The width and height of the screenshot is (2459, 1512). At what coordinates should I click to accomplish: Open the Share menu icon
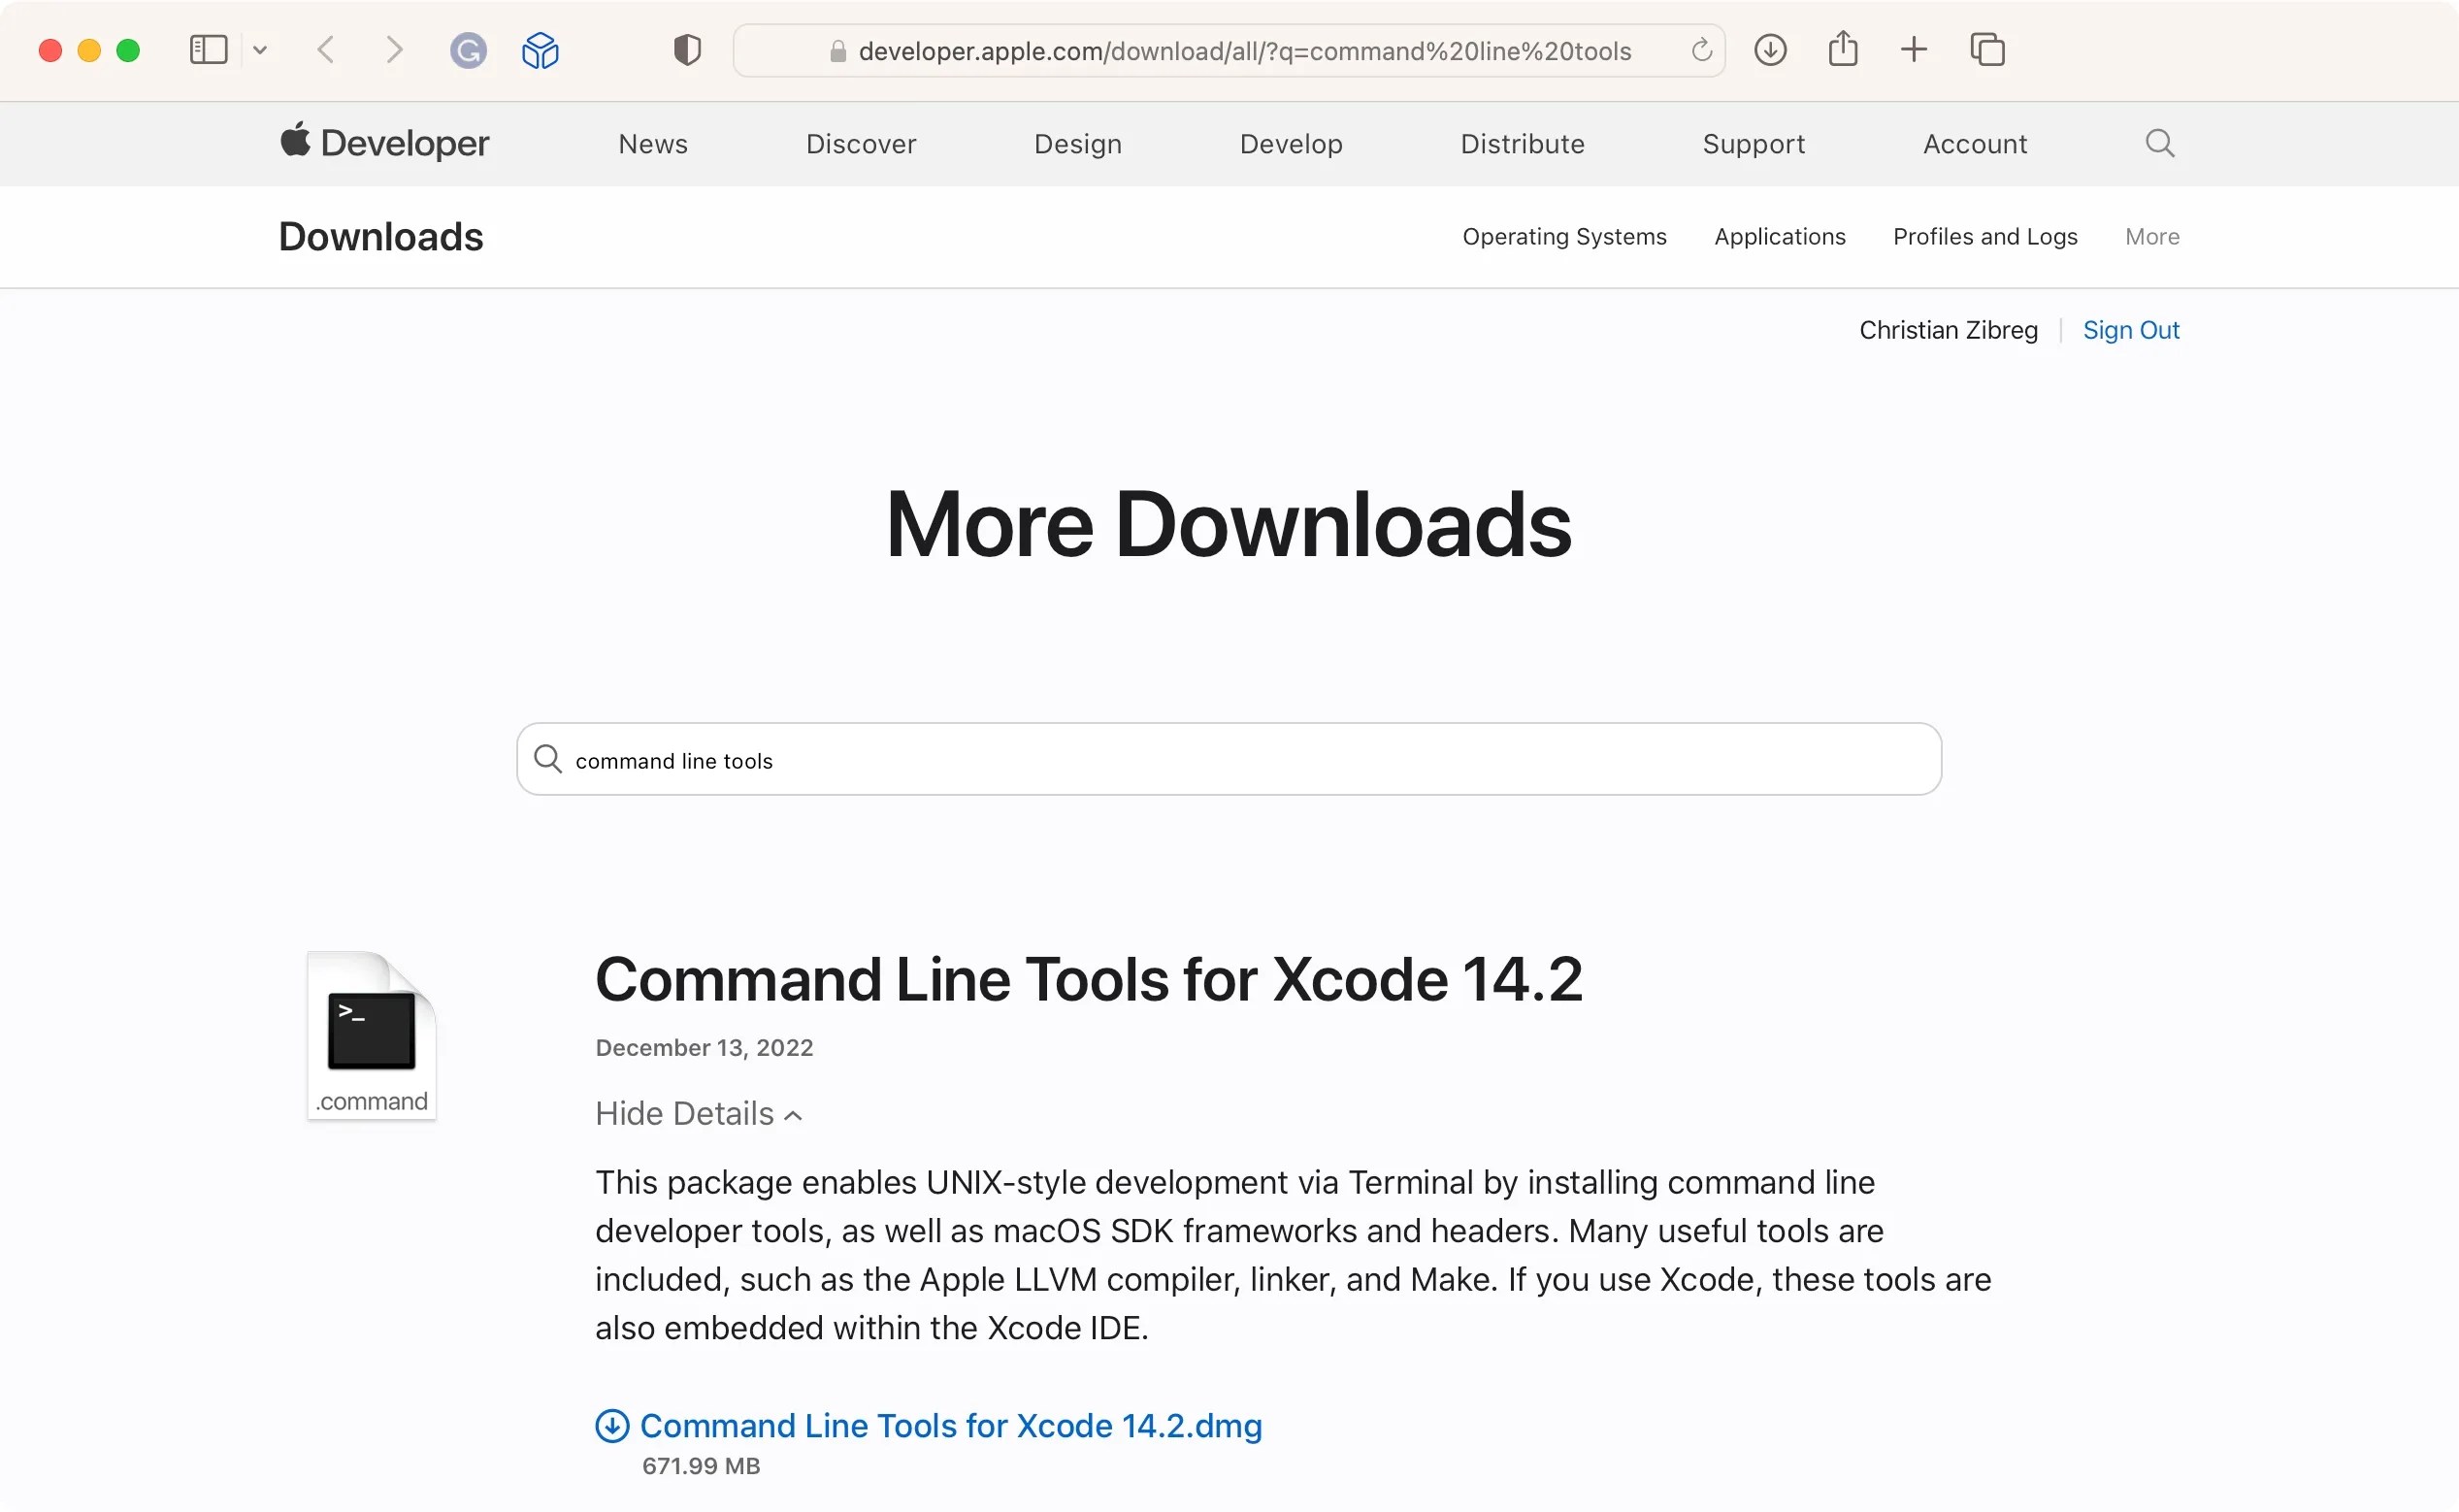[x=1843, y=49]
